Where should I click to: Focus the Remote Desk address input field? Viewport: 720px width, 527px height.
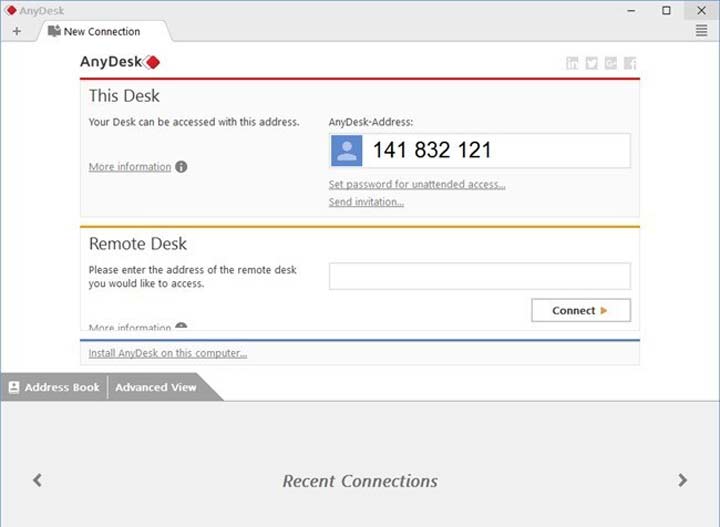click(480, 276)
